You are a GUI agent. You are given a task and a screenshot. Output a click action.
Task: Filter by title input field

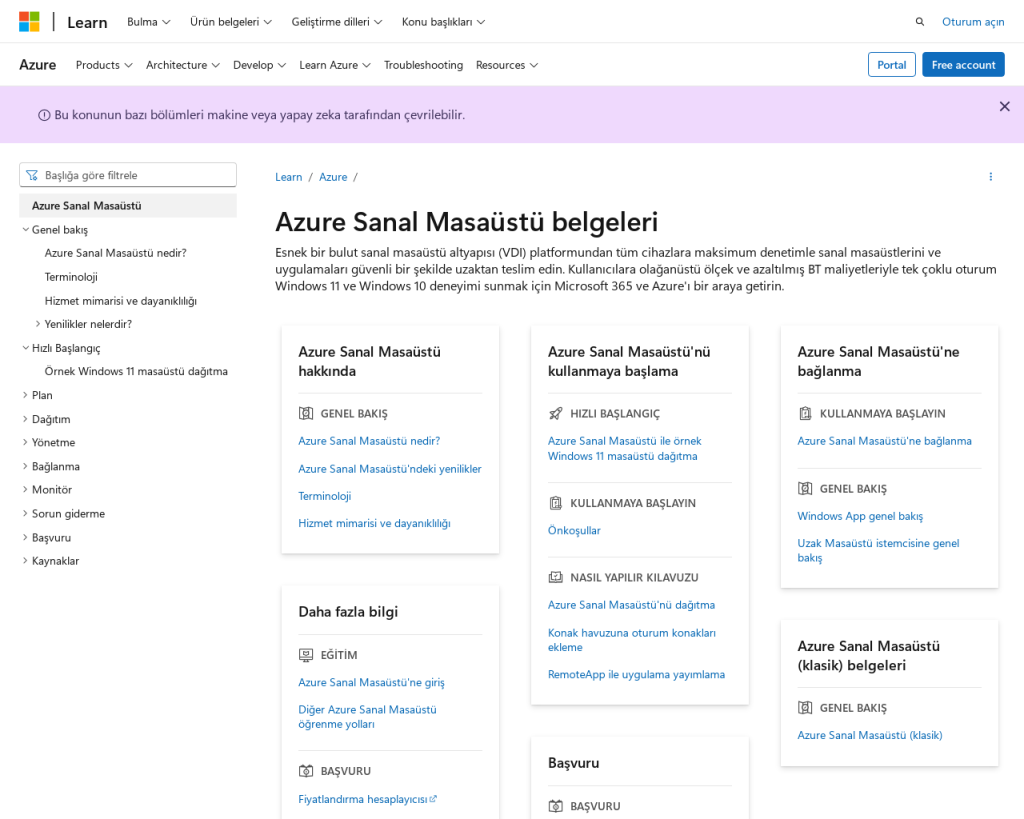(128, 175)
